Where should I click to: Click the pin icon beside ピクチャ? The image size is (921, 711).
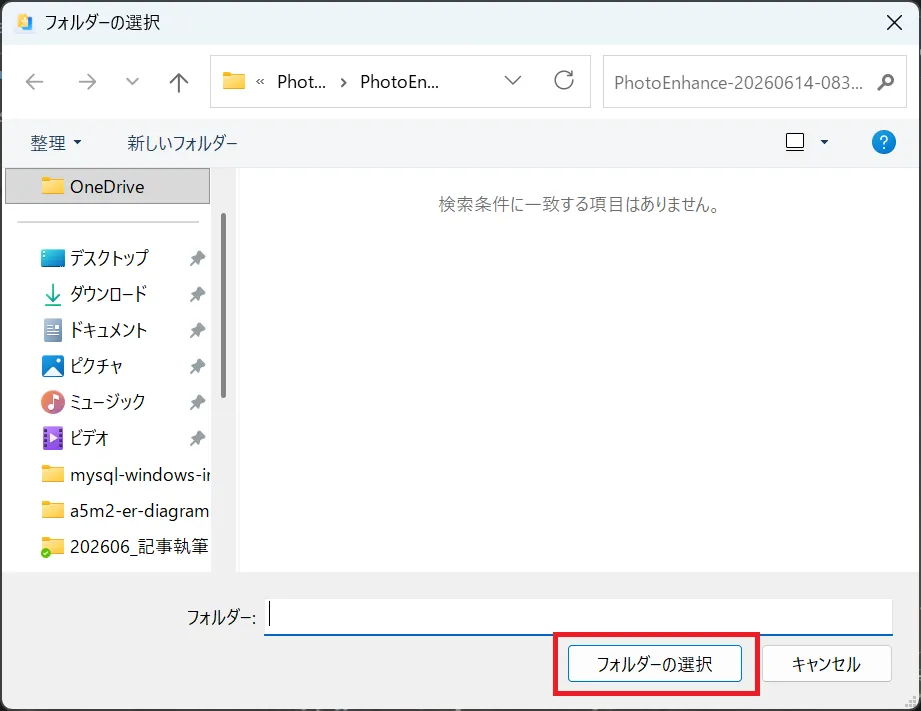pyautogui.click(x=197, y=366)
